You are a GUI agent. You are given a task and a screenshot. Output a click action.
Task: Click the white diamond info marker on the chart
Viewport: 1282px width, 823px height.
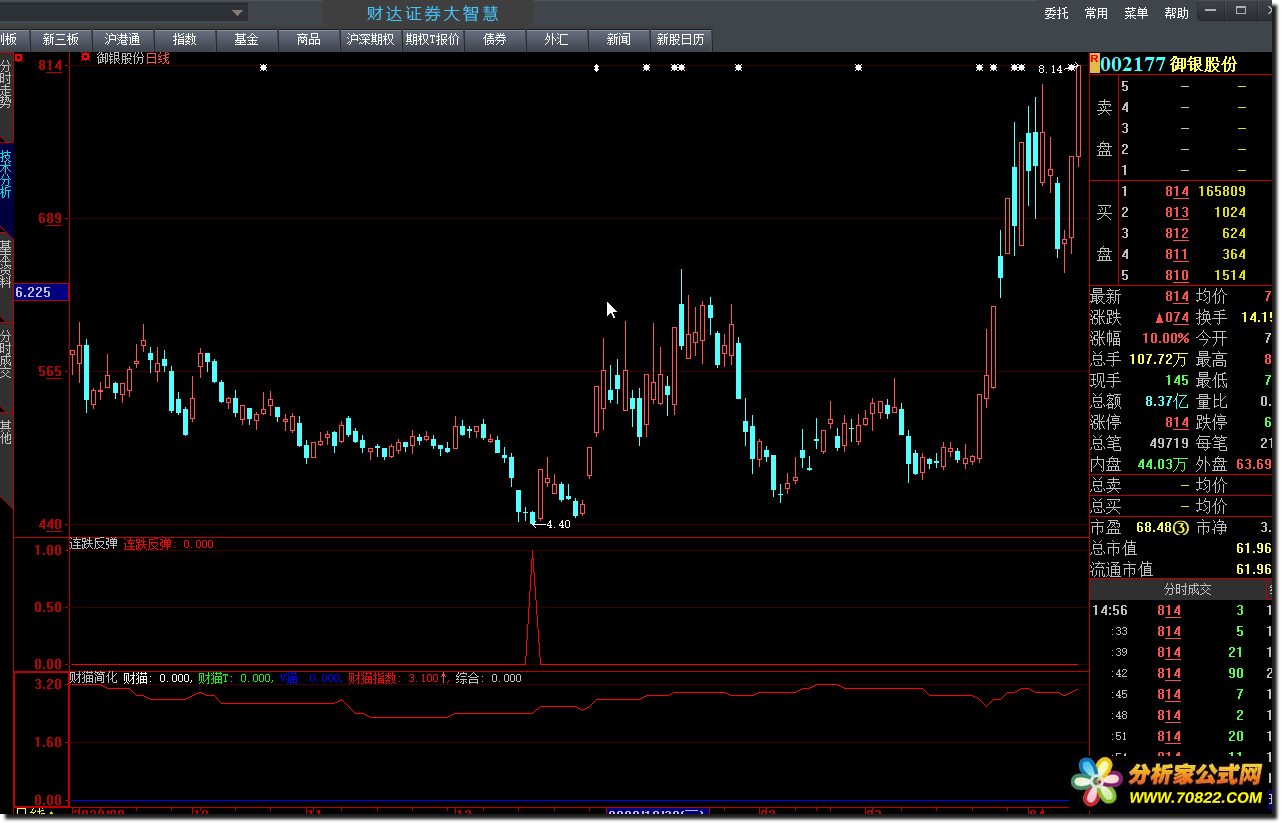[x=597, y=68]
